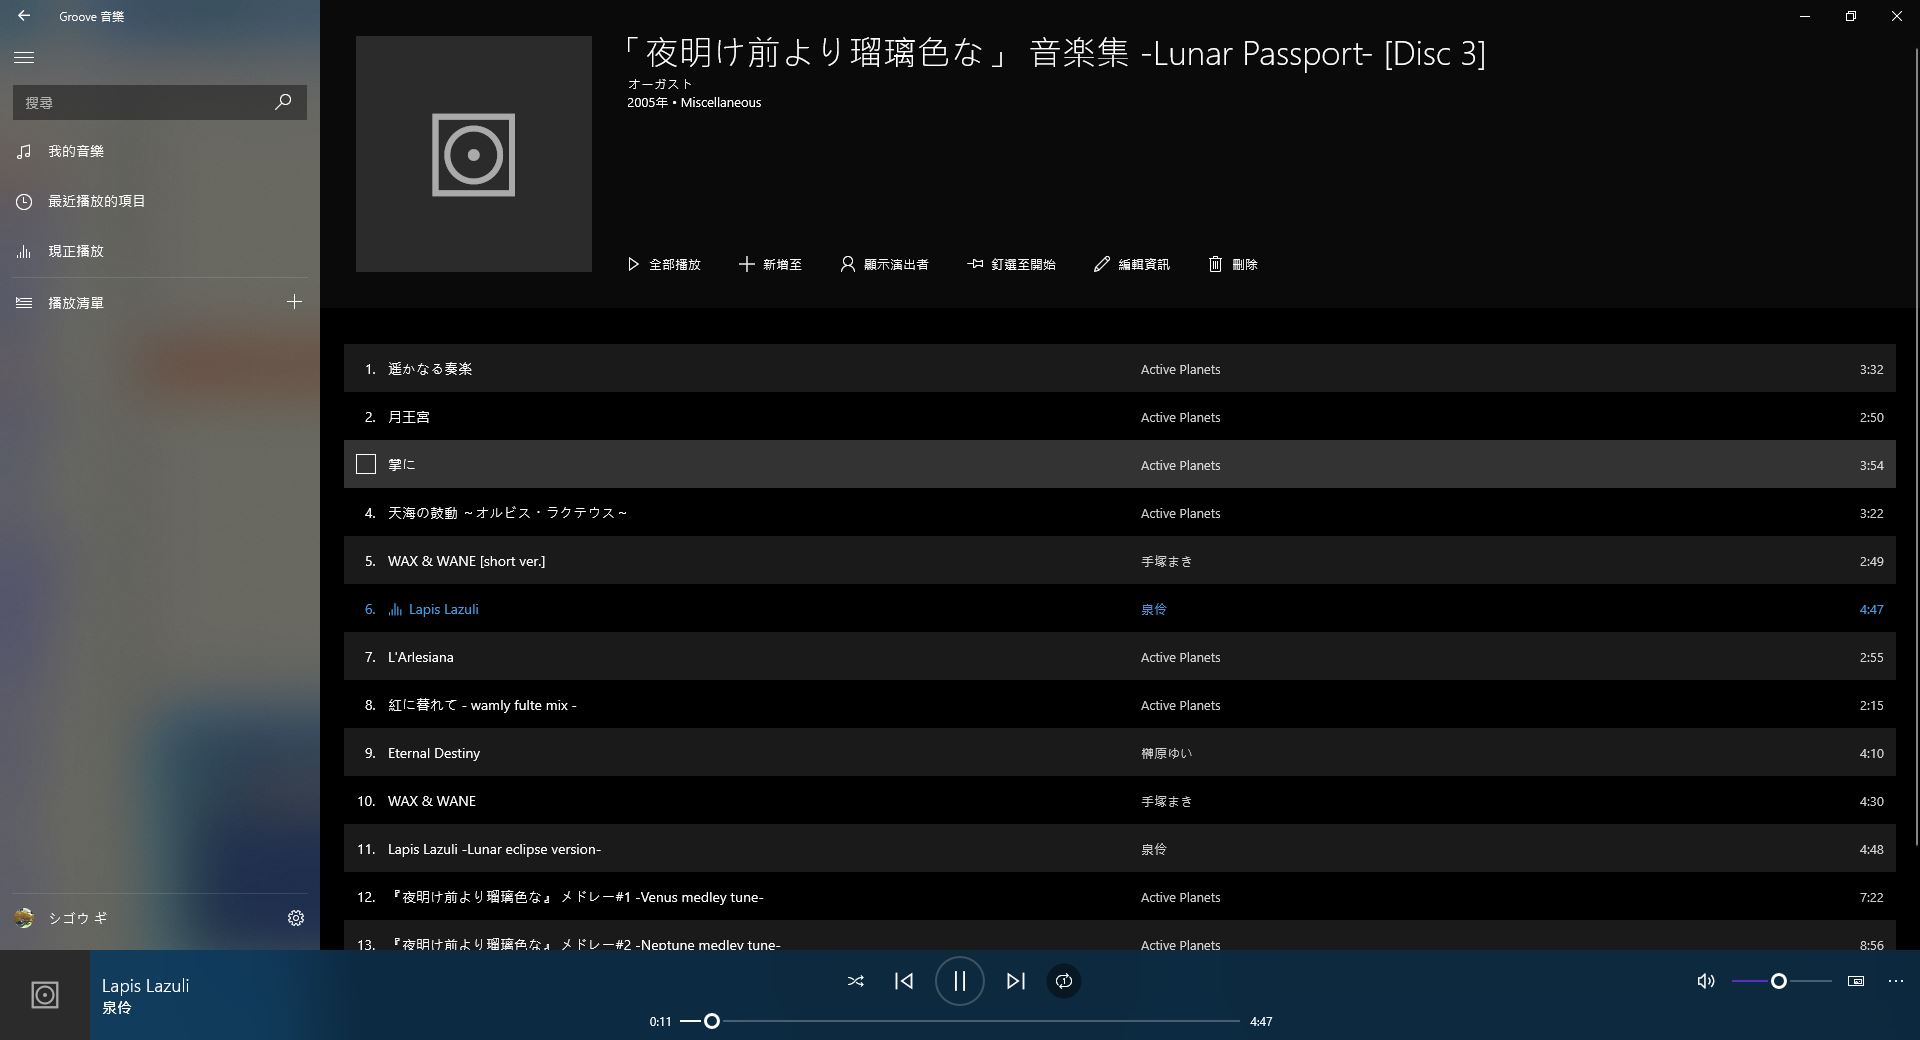Select track 遥かなる奏楽
Viewport: 1920px width, 1040px height.
point(1120,369)
